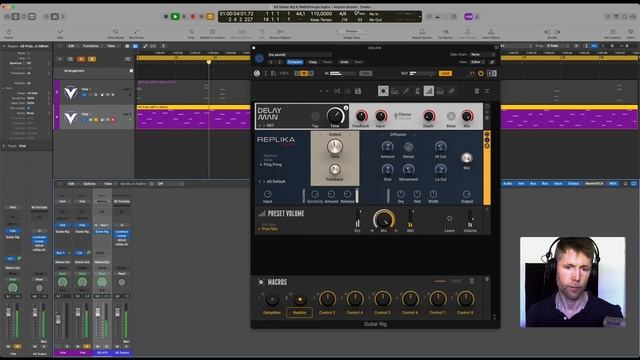
Task: Click the Delay Man Tap button
Action: [x=315, y=116]
